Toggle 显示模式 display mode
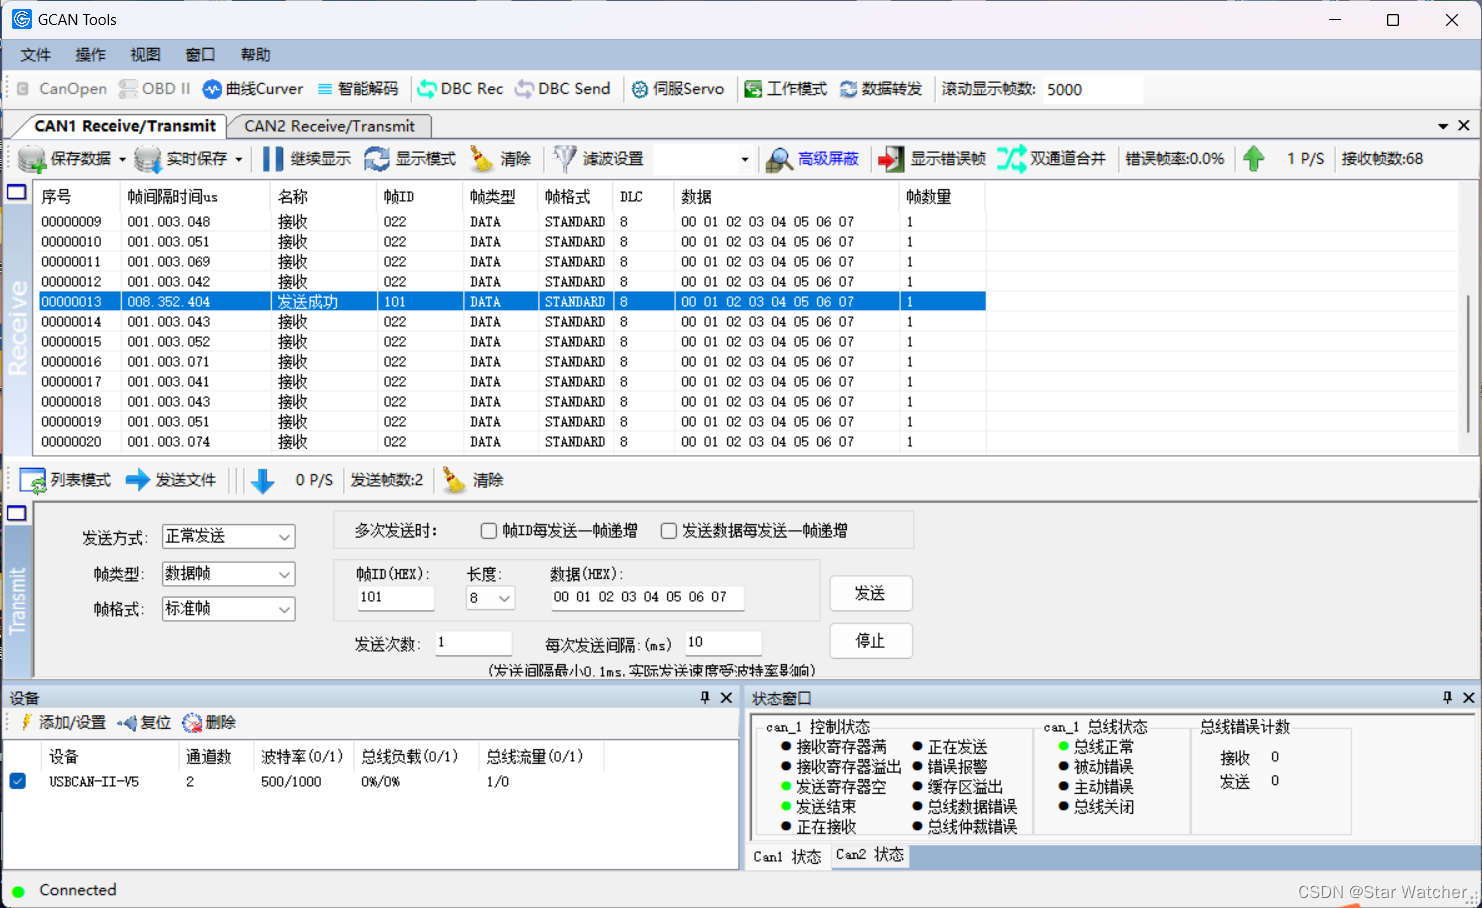Image resolution: width=1482 pixels, height=908 pixels. pyautogui.click(x=410, y=159)
